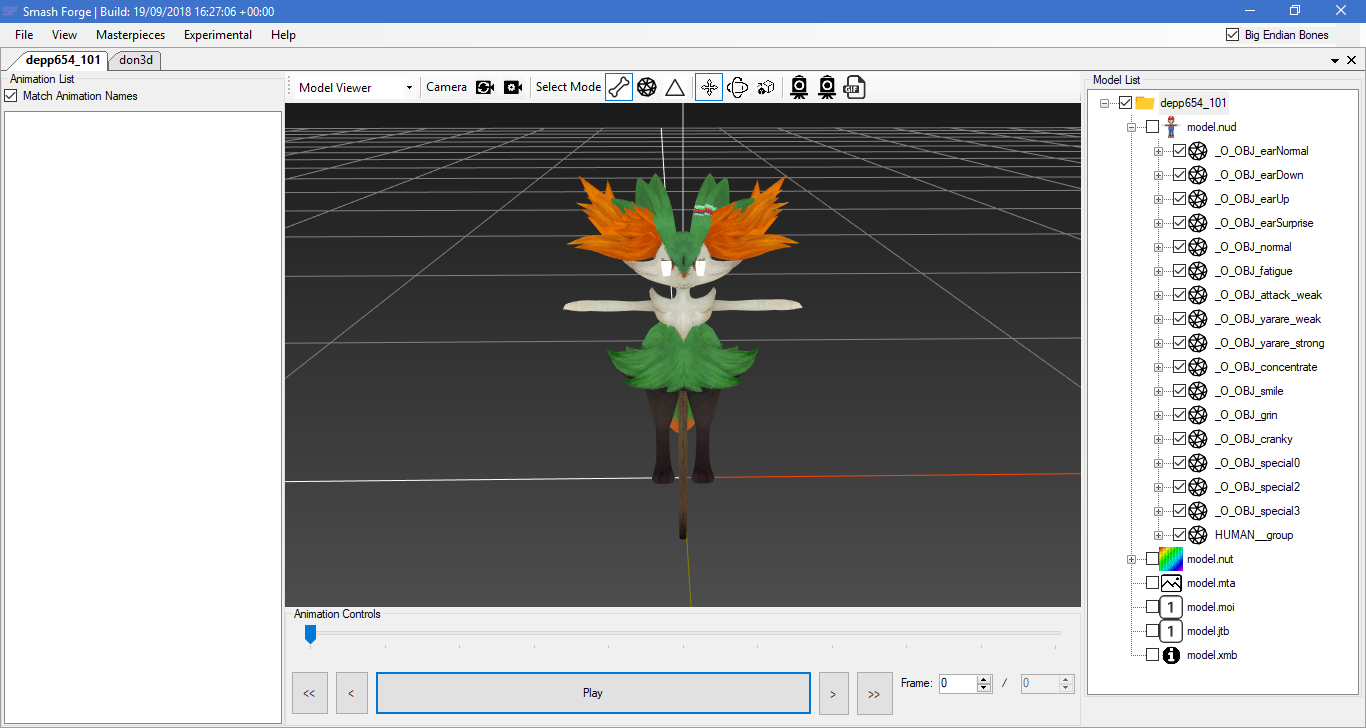Image resolution: width=1366 pixels, height=728 pixels.
Task: Click the fast-forward animation button
Action: click(x=874, y=692)
